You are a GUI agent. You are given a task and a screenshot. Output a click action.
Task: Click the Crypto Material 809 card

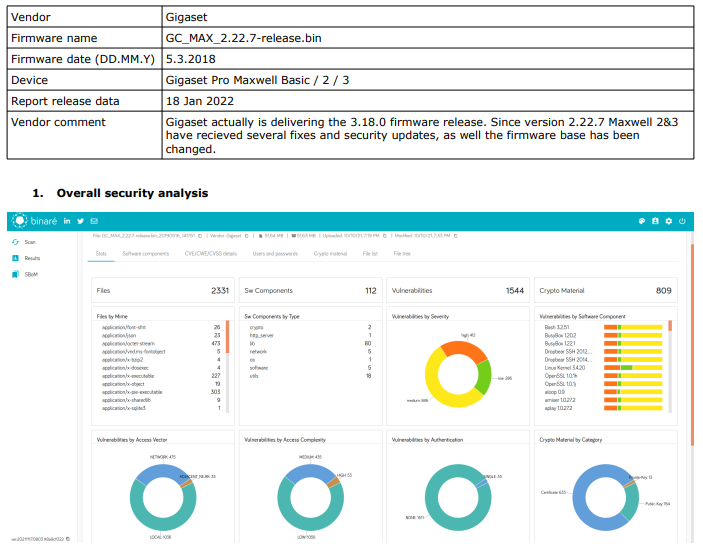(606, 290)
